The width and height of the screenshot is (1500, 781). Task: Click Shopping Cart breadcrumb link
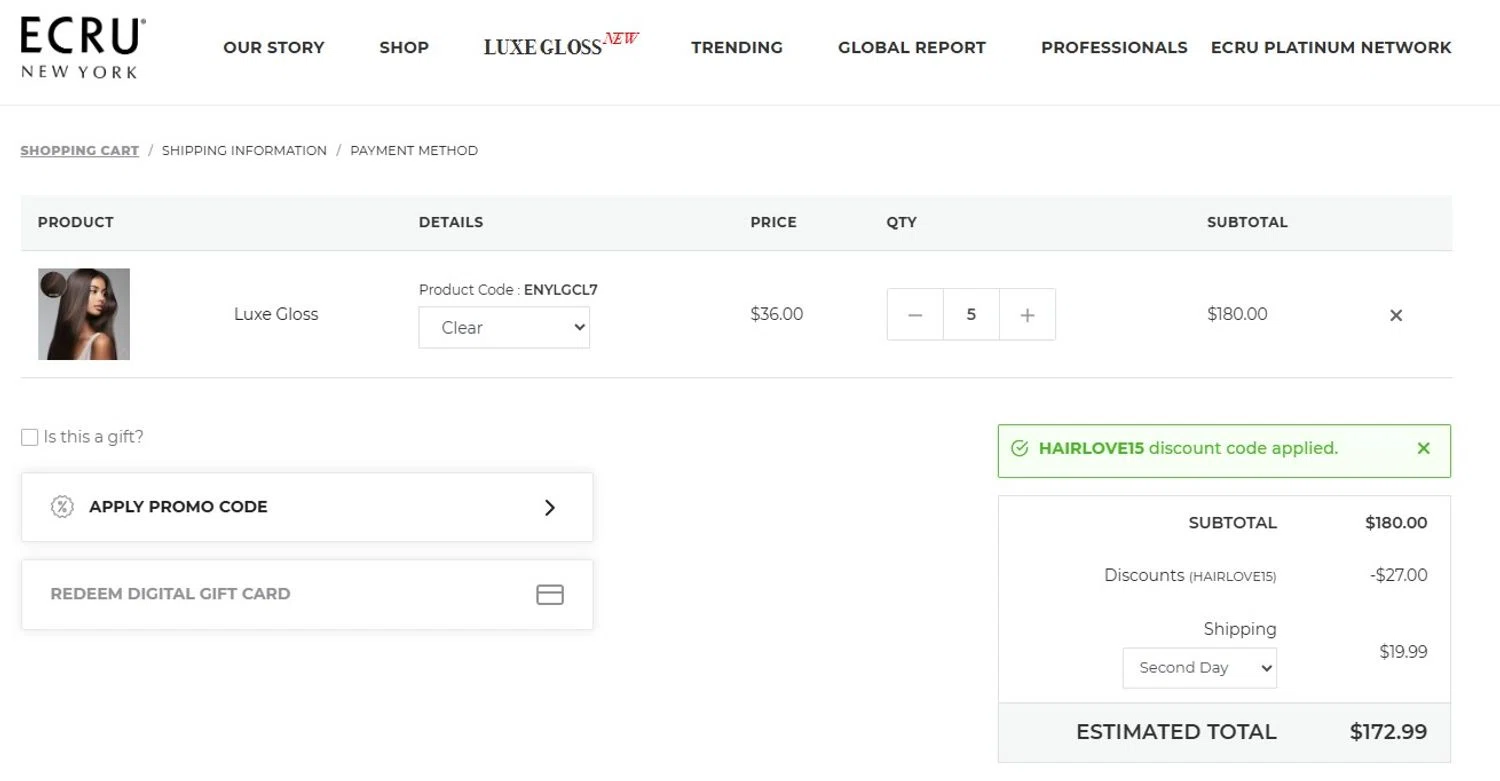point(80,150)
